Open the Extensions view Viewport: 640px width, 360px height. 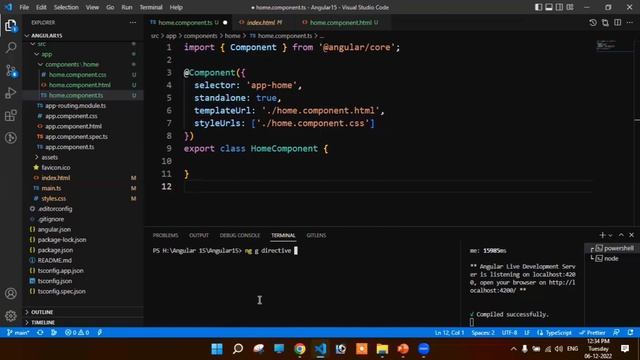11,116
